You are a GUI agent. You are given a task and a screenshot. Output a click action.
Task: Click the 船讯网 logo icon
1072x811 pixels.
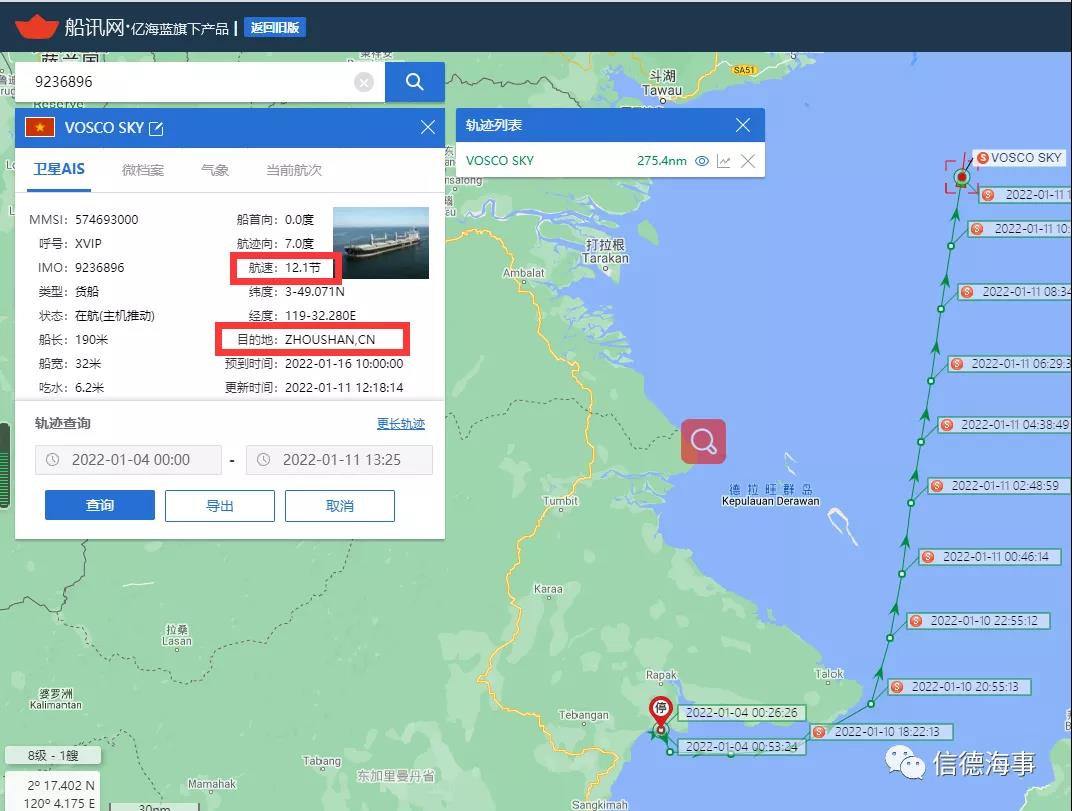(38, 27)
